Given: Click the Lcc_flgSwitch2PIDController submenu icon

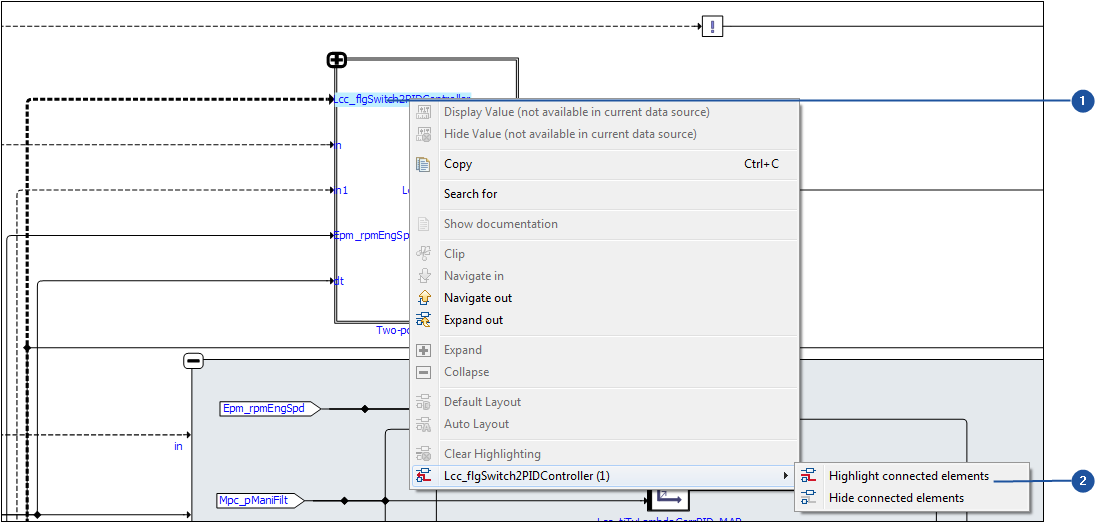Looking at the screenshot, I should tap(423, 476).
